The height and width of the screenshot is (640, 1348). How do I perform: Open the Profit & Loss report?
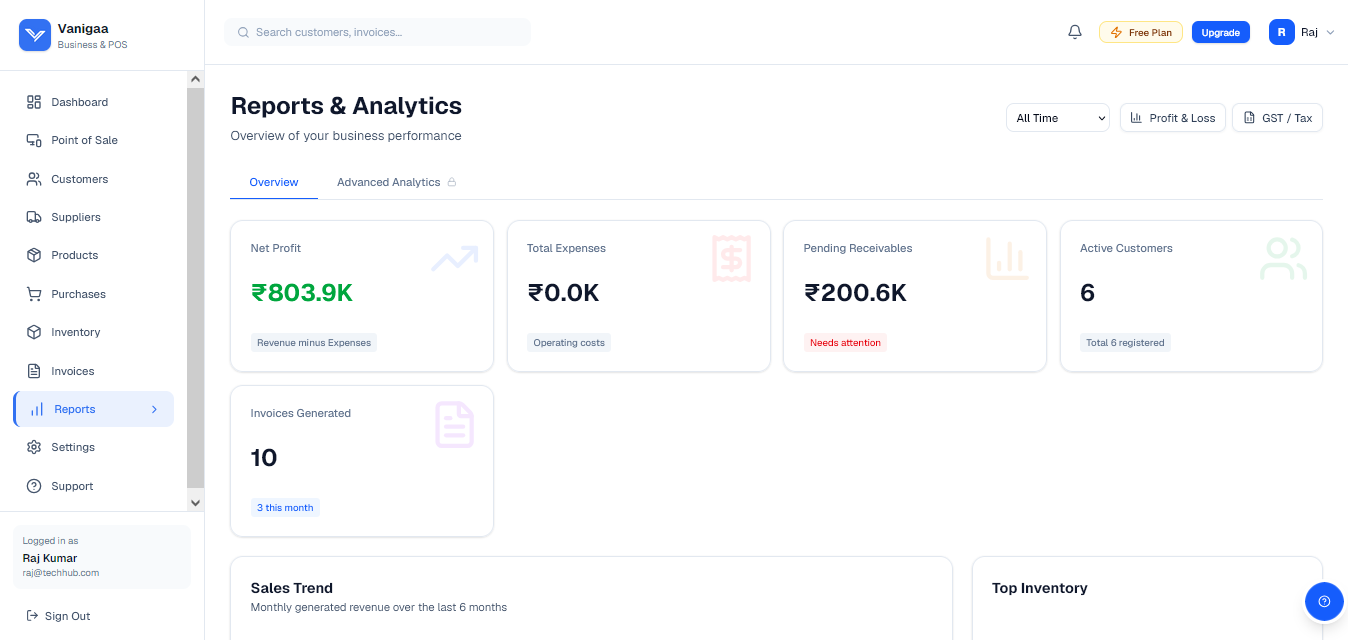click(x=1173, y=118)
